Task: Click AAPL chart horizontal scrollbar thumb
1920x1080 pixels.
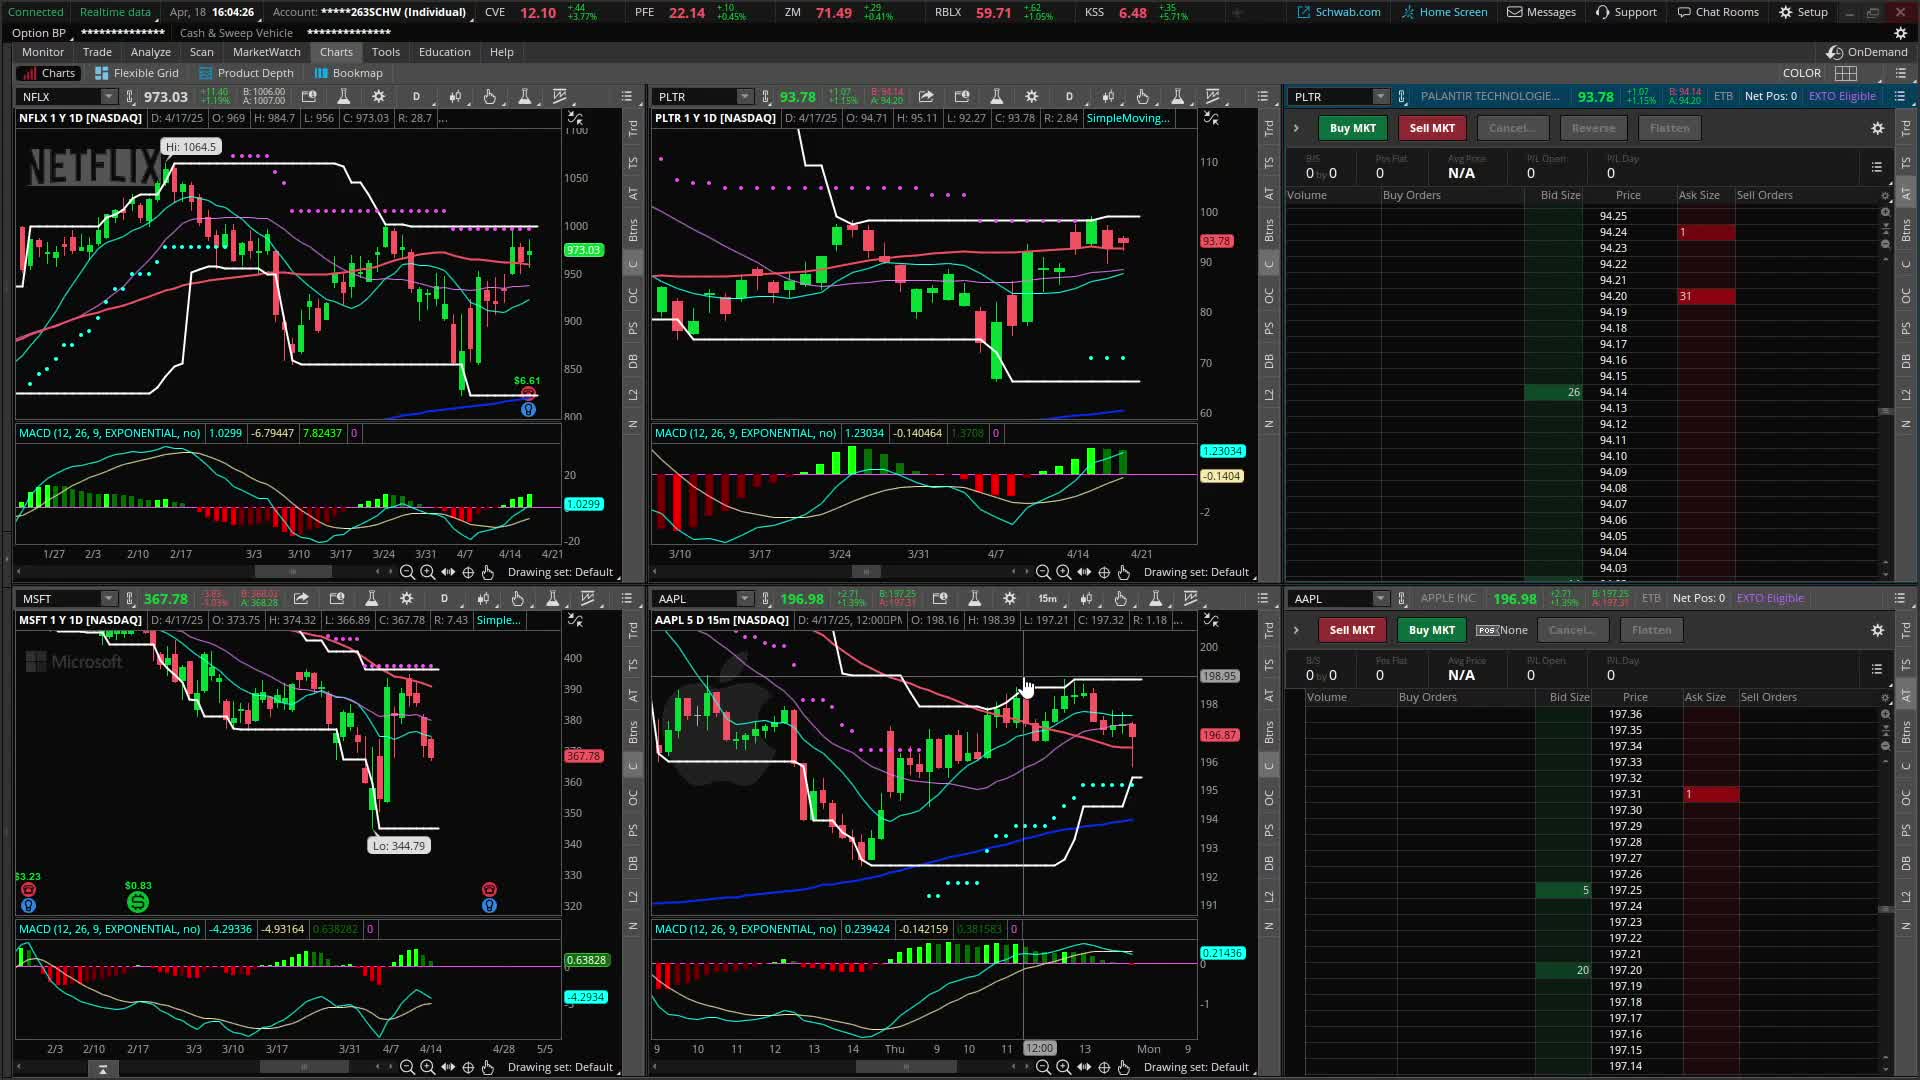Action: (906, 1067)
